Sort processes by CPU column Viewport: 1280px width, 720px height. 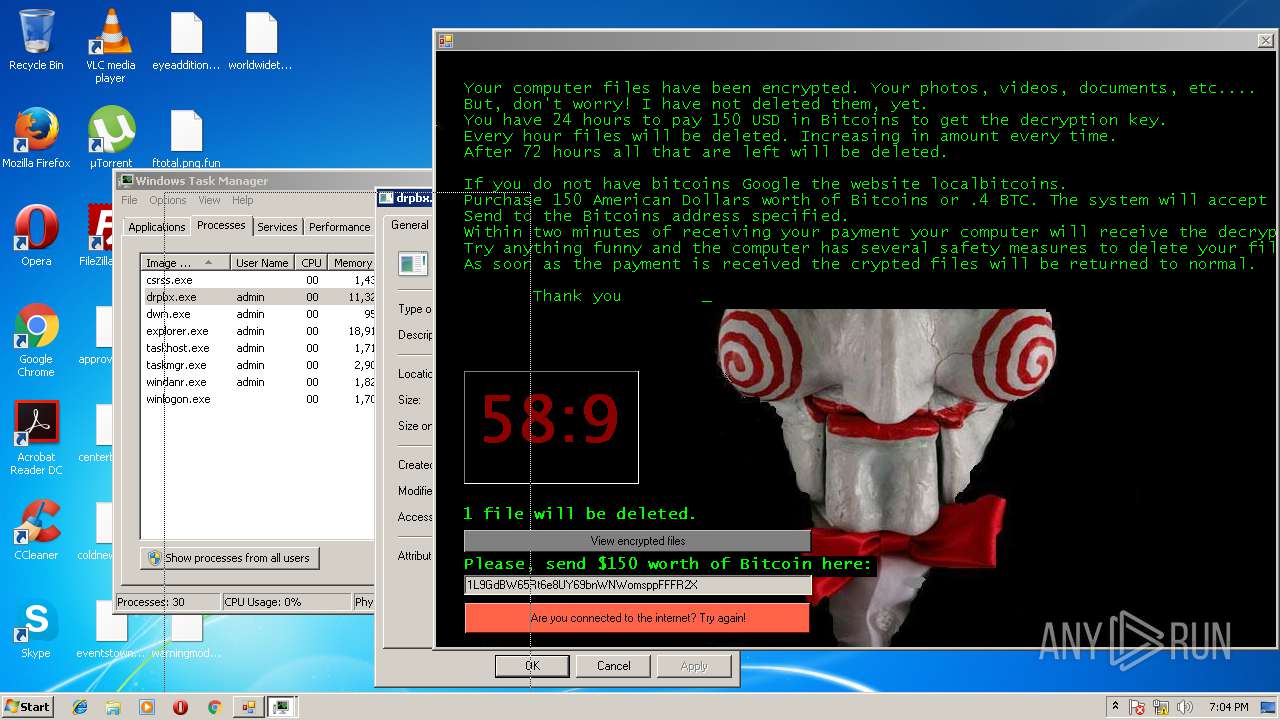click(x=311, y=263)
